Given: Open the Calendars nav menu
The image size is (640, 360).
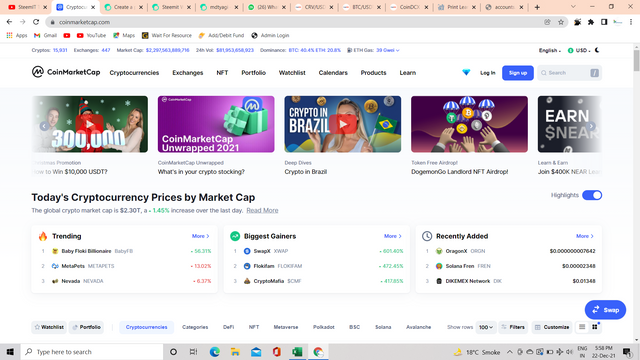Looking at the screenshot, I should click(333, 73).
